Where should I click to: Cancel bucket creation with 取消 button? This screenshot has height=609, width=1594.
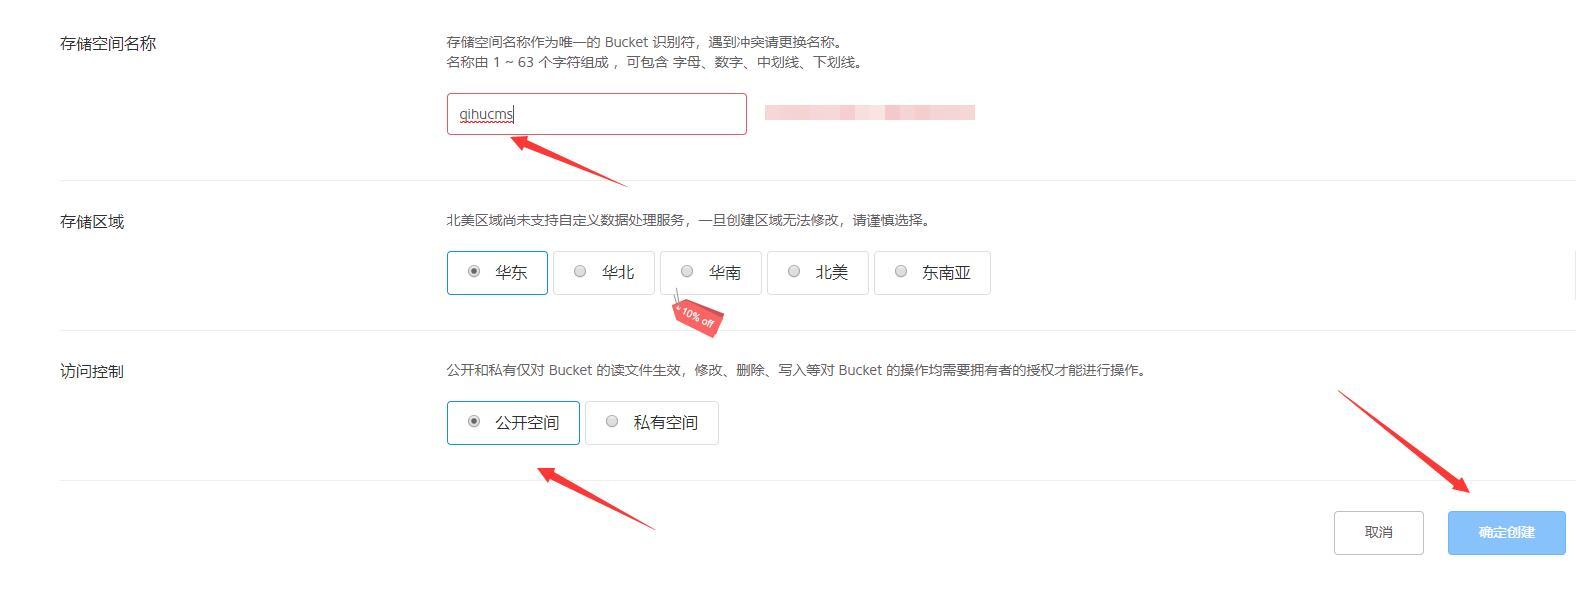click(x=1379, y=532)
